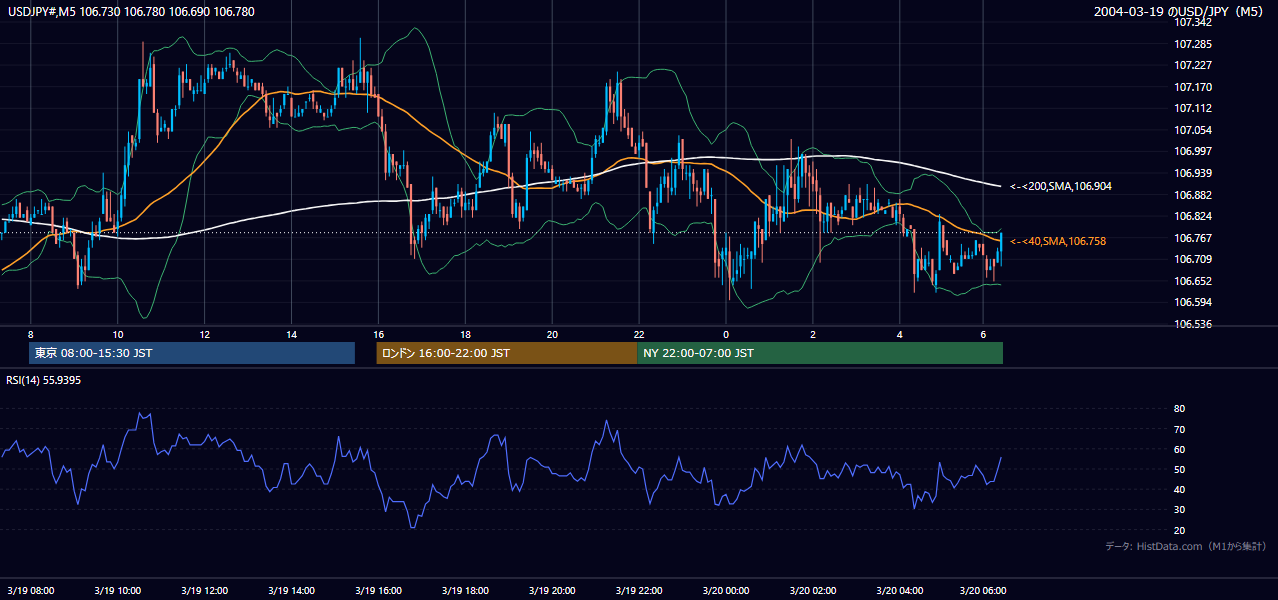
Task: Click the date label 3/19 18:00
Action: [x=465, y=591]
